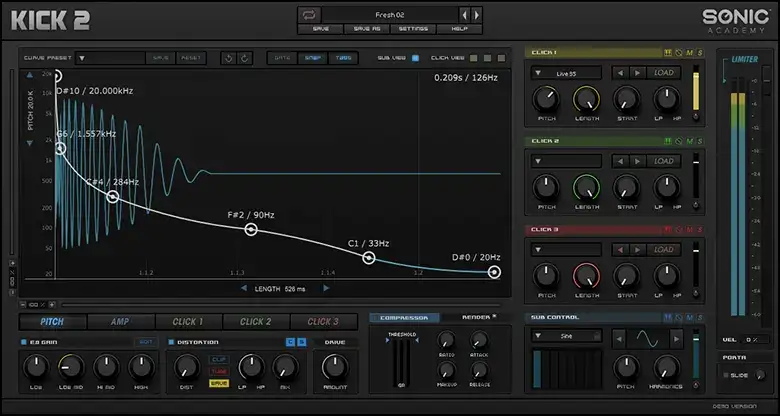Image resolution: width=780 pixels, height=416 pixels.
Task: Go to the previous preset arrow beside Fresh 02
Action: coord(465,15)
